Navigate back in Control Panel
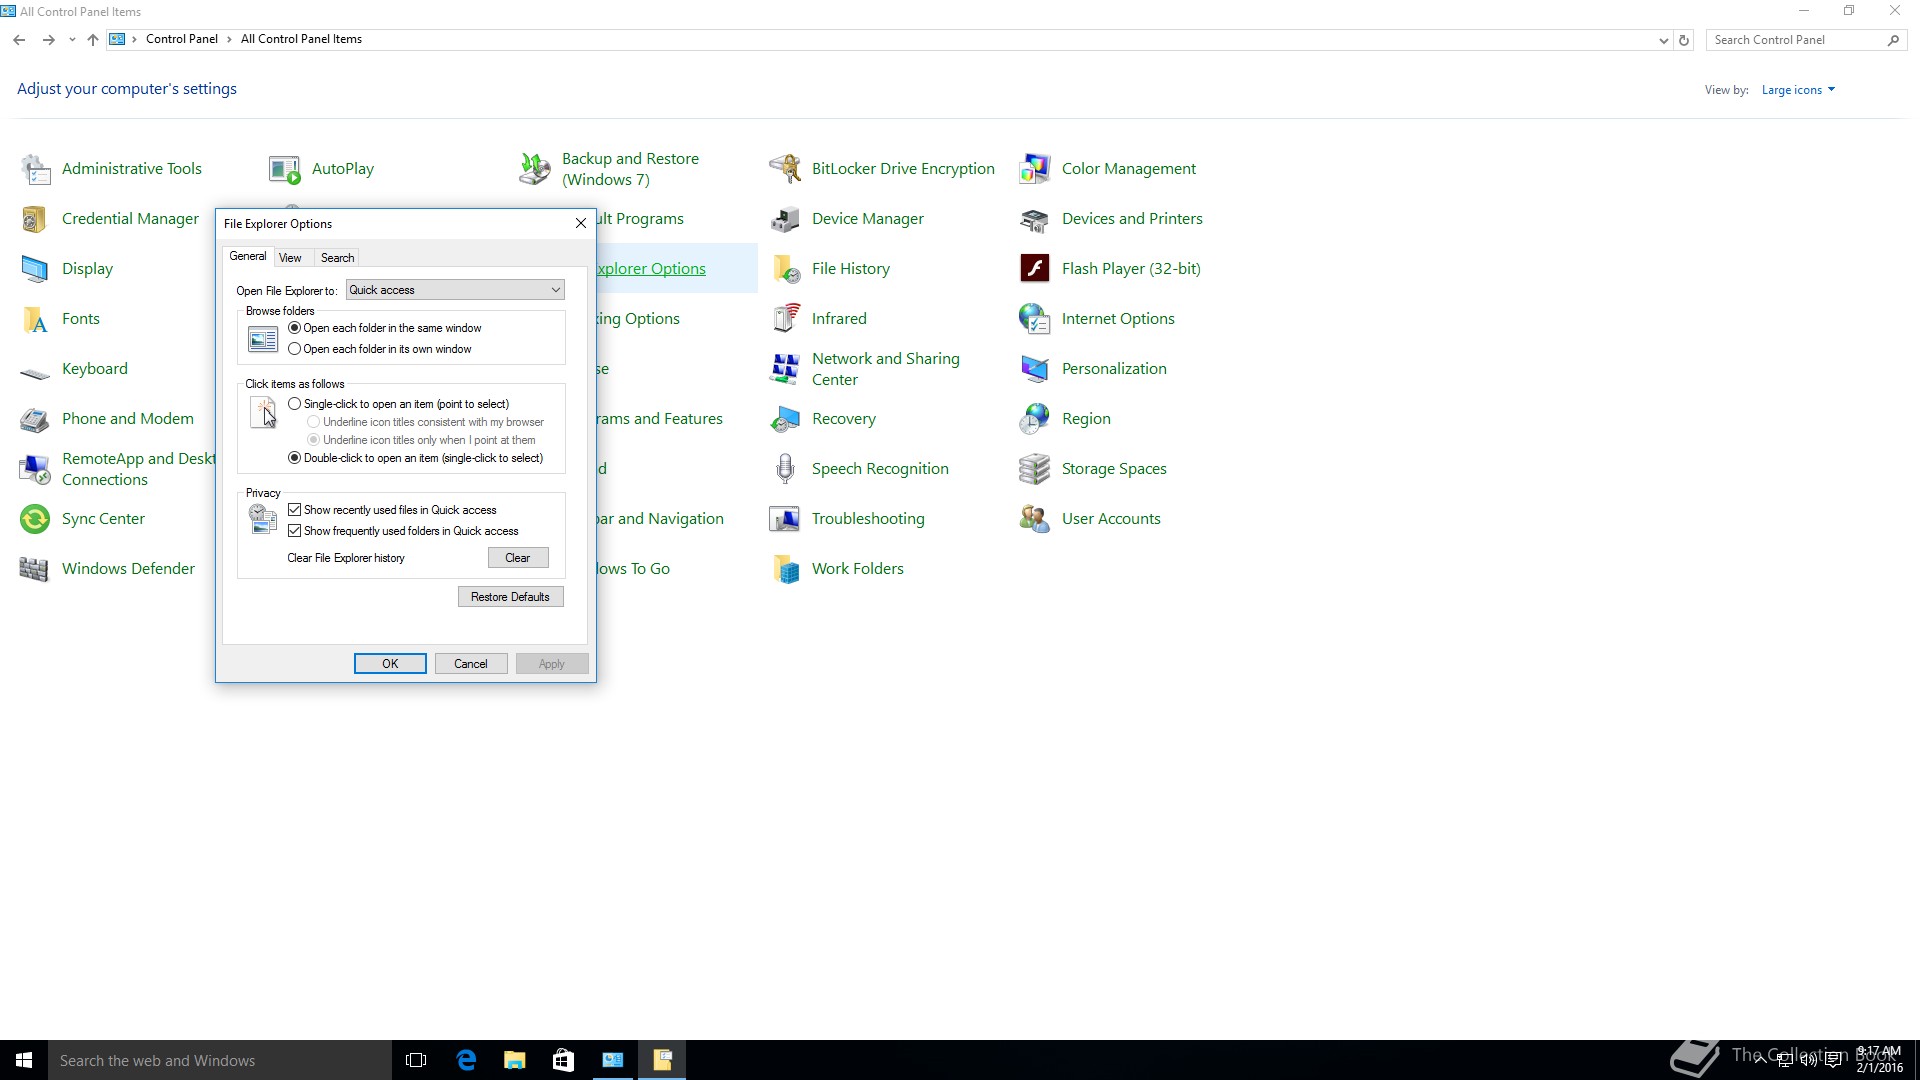The height and width of the screenshot is (1080, 1920). [x=19, y=40]
